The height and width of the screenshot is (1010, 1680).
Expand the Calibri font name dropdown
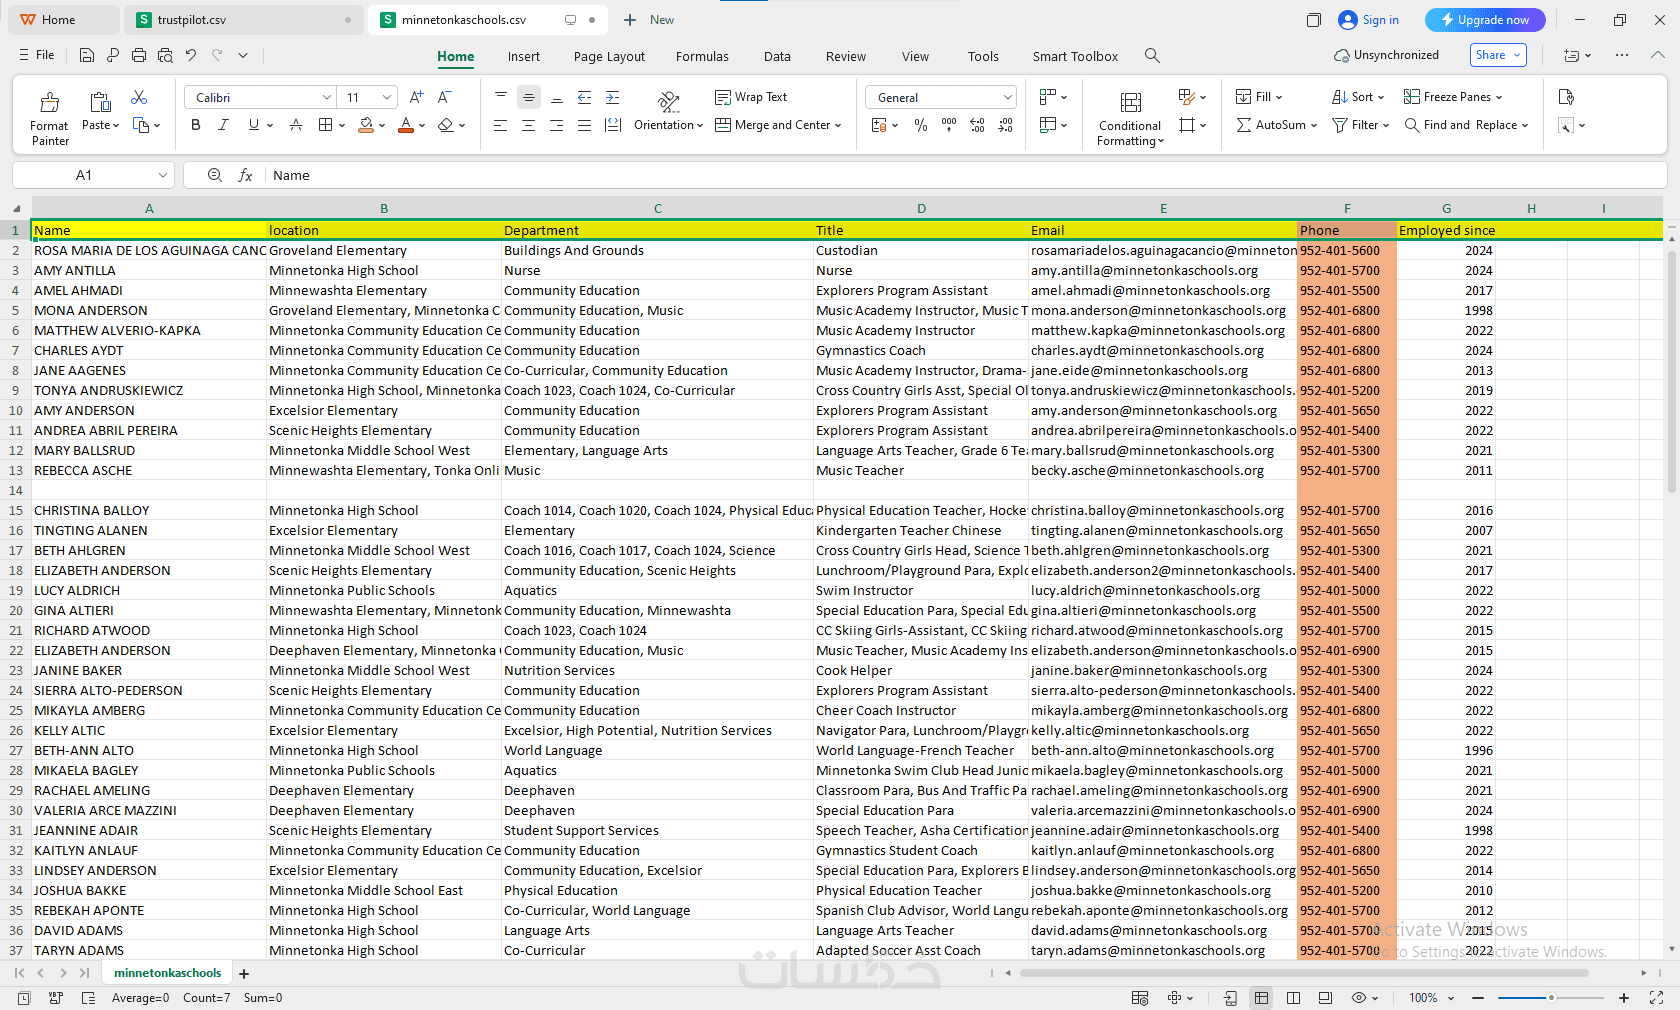[326, 97]
